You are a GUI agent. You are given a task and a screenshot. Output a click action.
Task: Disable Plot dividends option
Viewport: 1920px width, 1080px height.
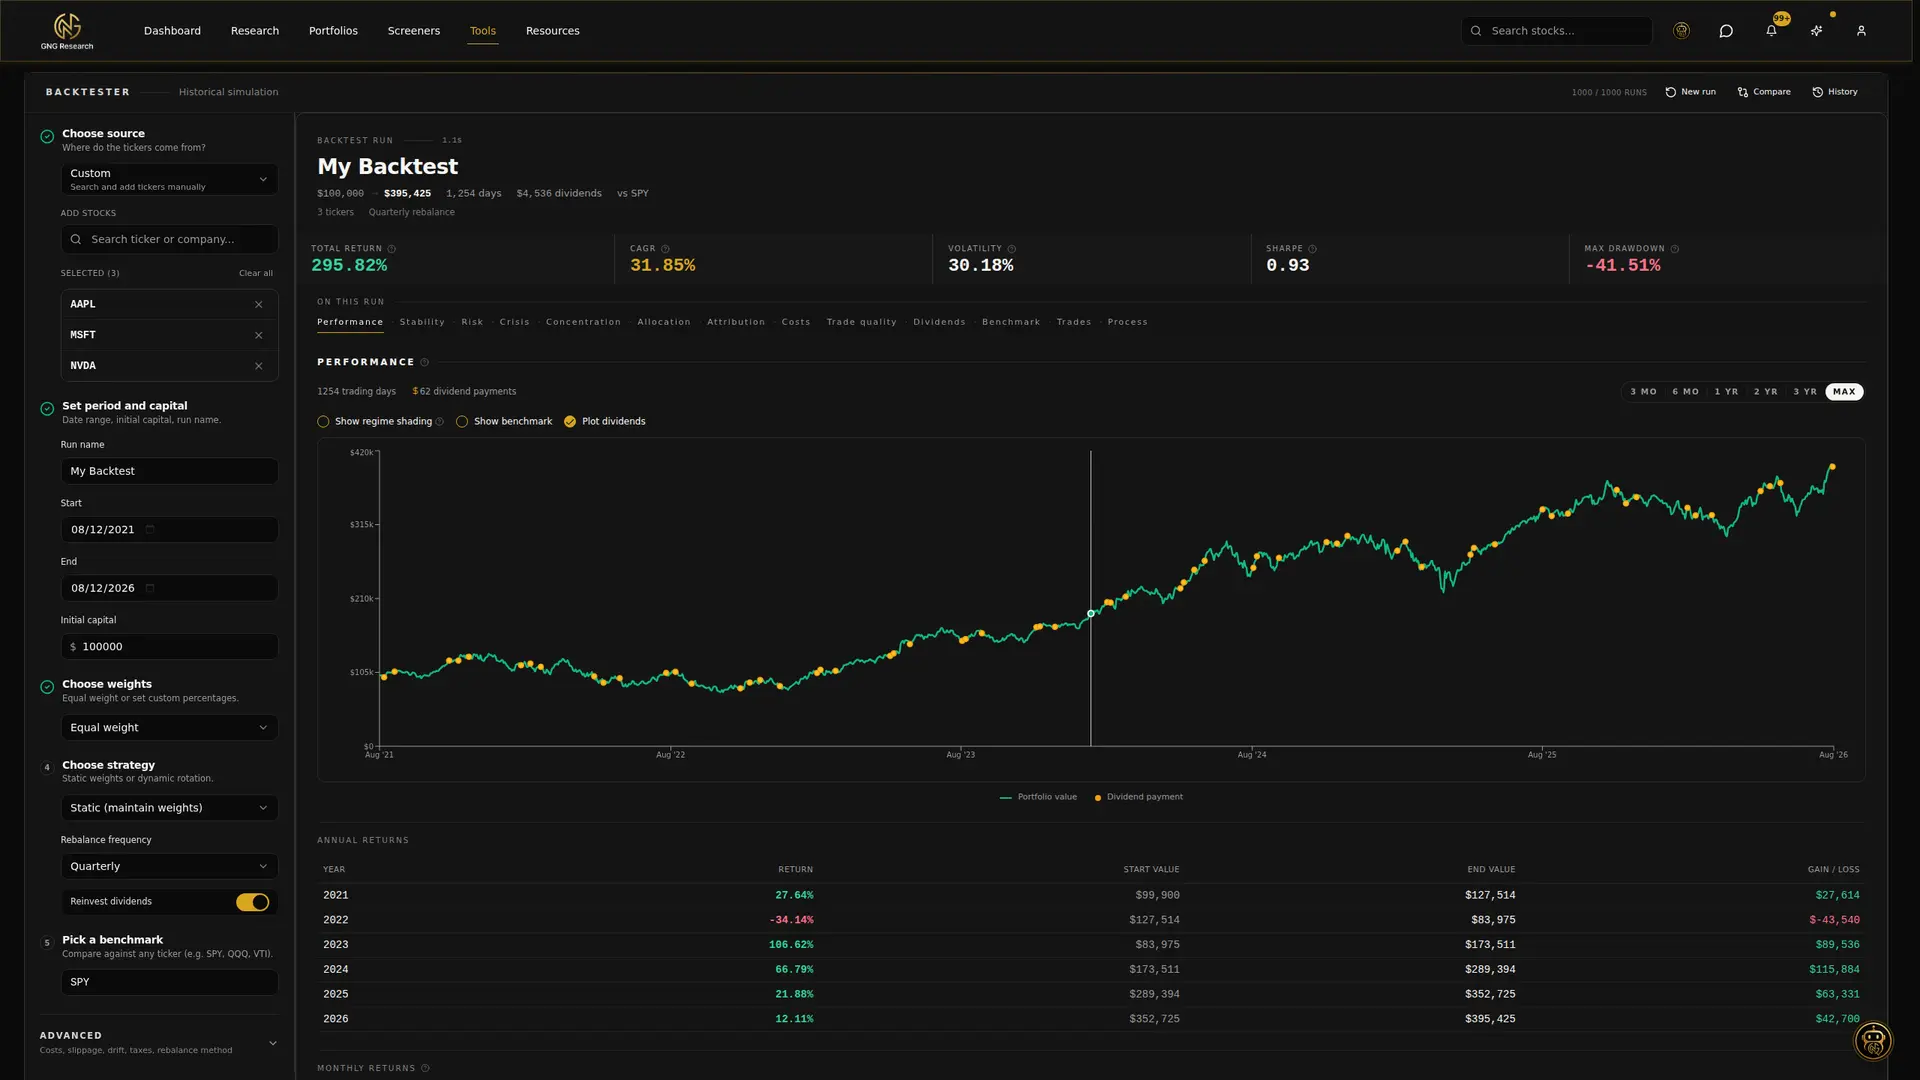(x=570, y=422)
